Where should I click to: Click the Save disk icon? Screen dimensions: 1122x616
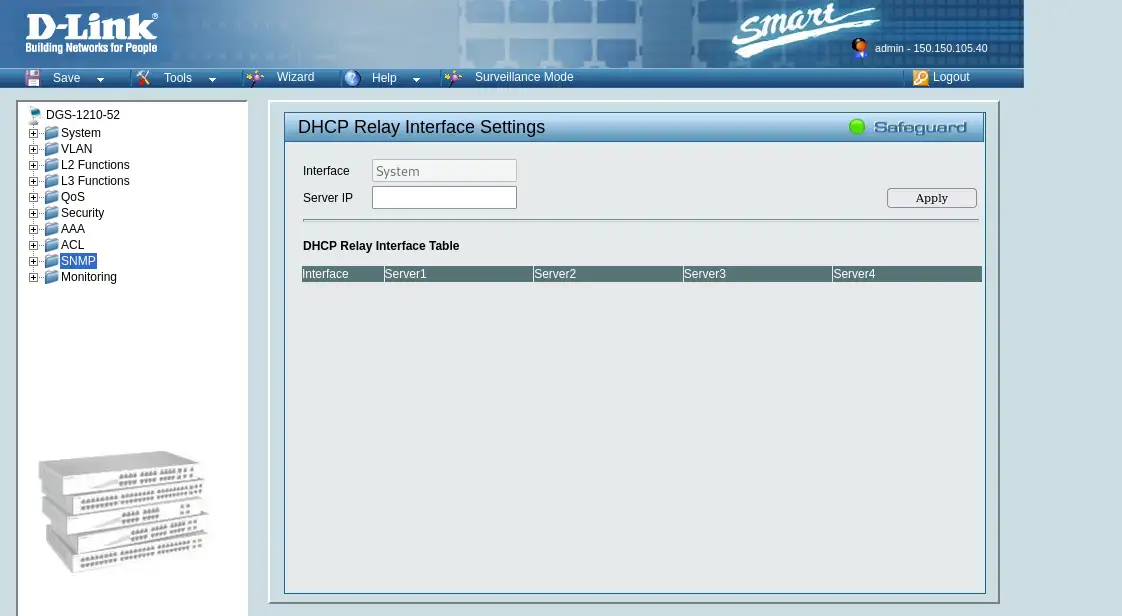tap(32, 77)
